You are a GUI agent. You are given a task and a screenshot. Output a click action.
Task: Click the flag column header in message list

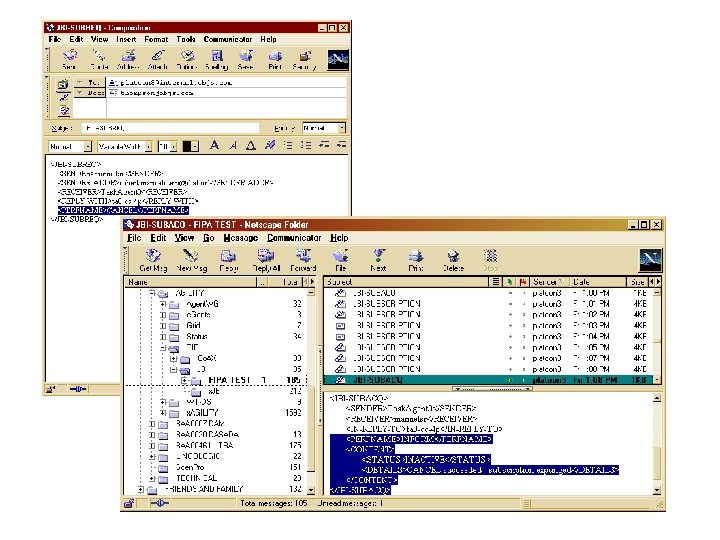point(523,282)
